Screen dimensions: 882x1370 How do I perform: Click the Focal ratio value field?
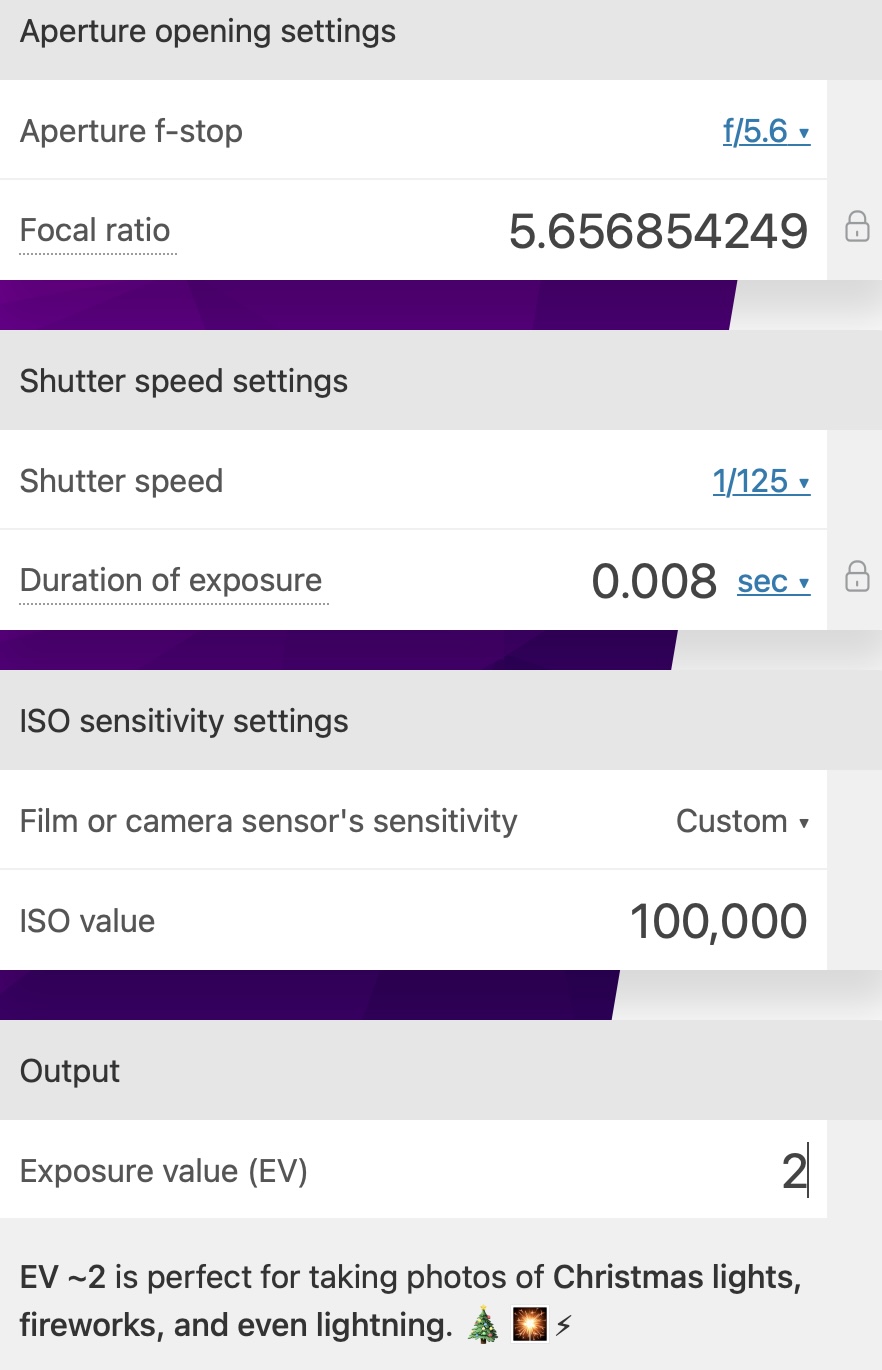pos(658,231)
